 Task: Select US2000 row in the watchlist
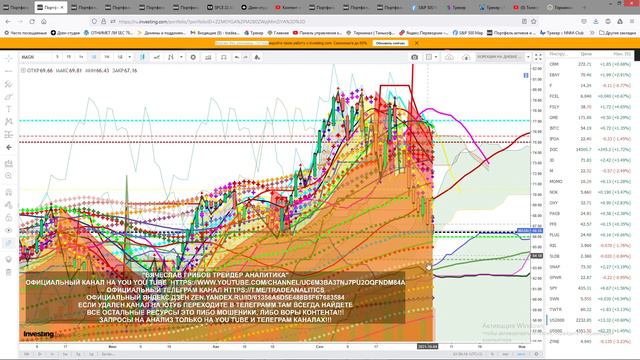[590, 320]
